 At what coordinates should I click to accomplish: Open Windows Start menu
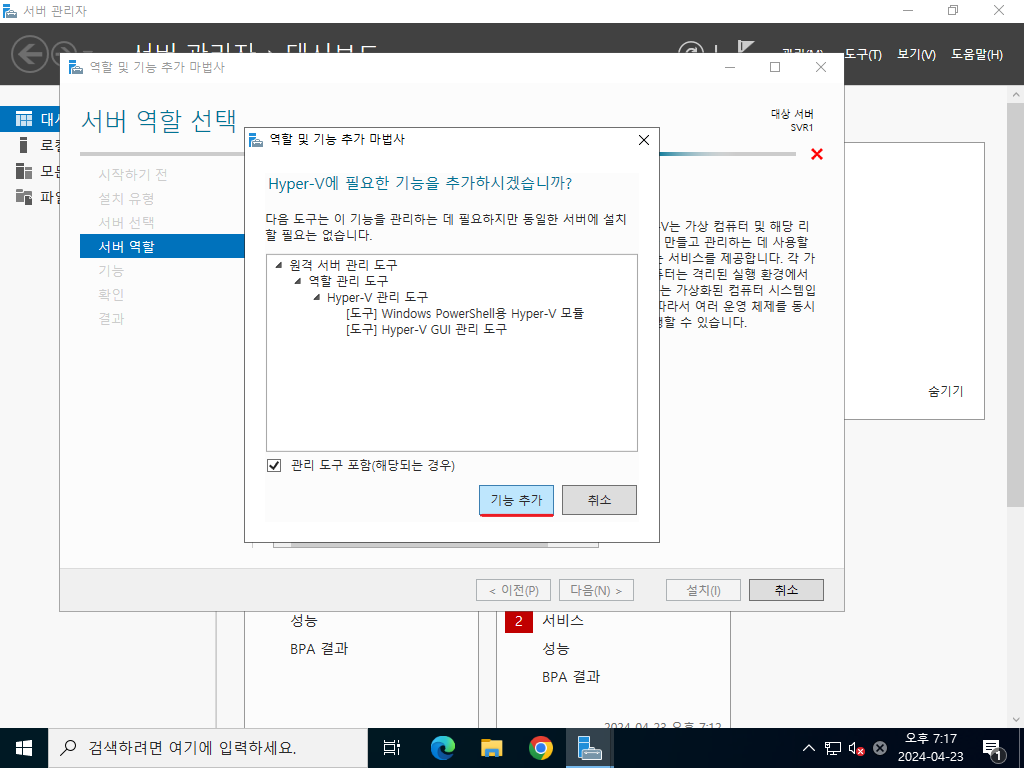(24, 748)
